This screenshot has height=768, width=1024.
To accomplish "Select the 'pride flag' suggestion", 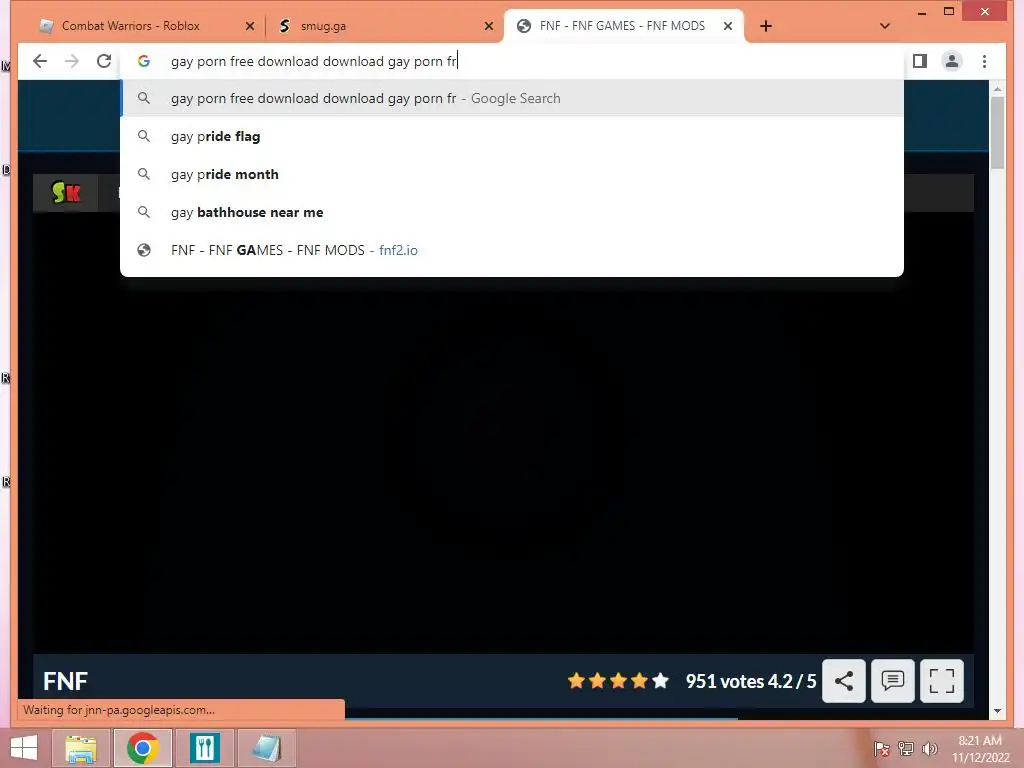I will click(512, 136).
